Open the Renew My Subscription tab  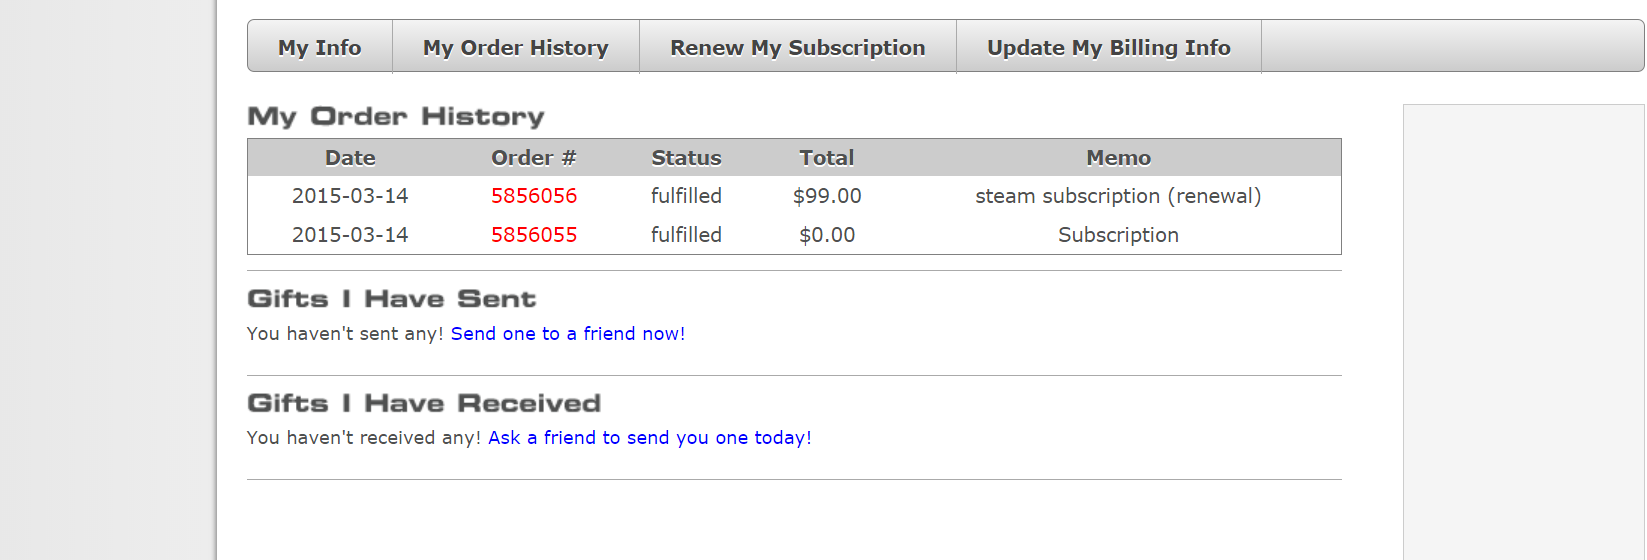point(797,47)
